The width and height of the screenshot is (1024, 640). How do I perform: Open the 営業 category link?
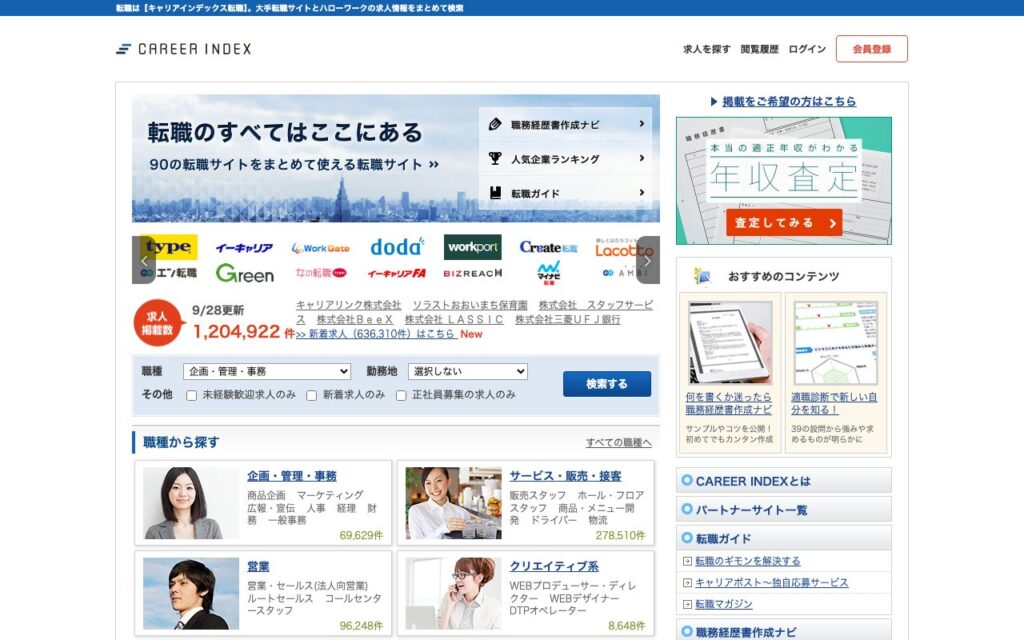(258, 566)
